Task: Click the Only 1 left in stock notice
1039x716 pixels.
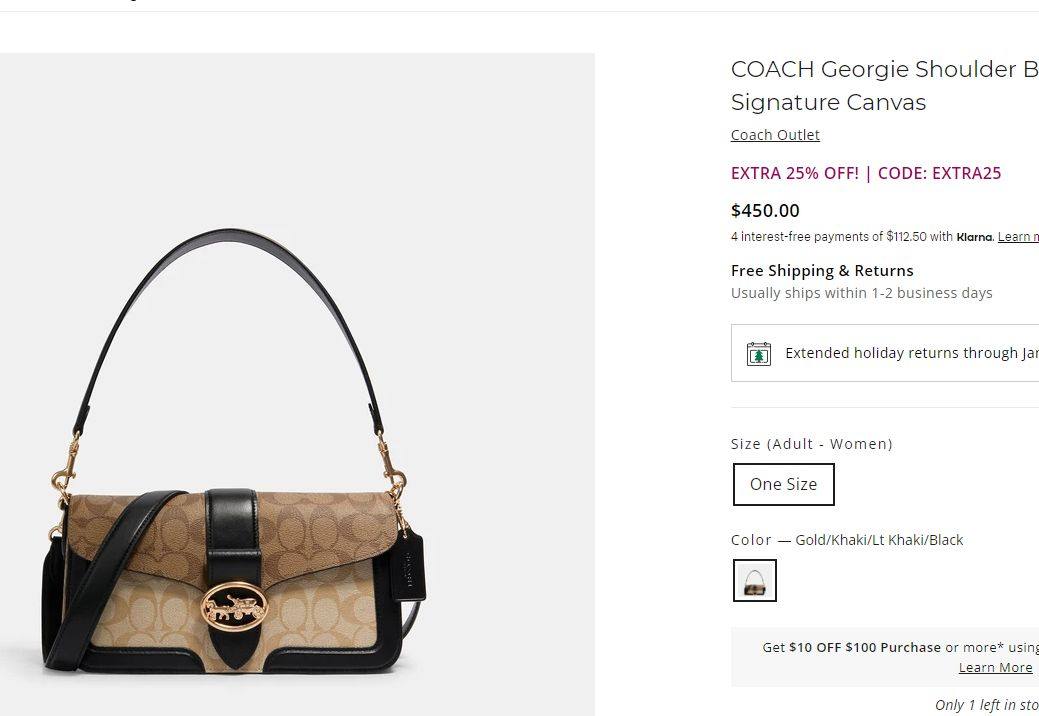Action: 986,705
